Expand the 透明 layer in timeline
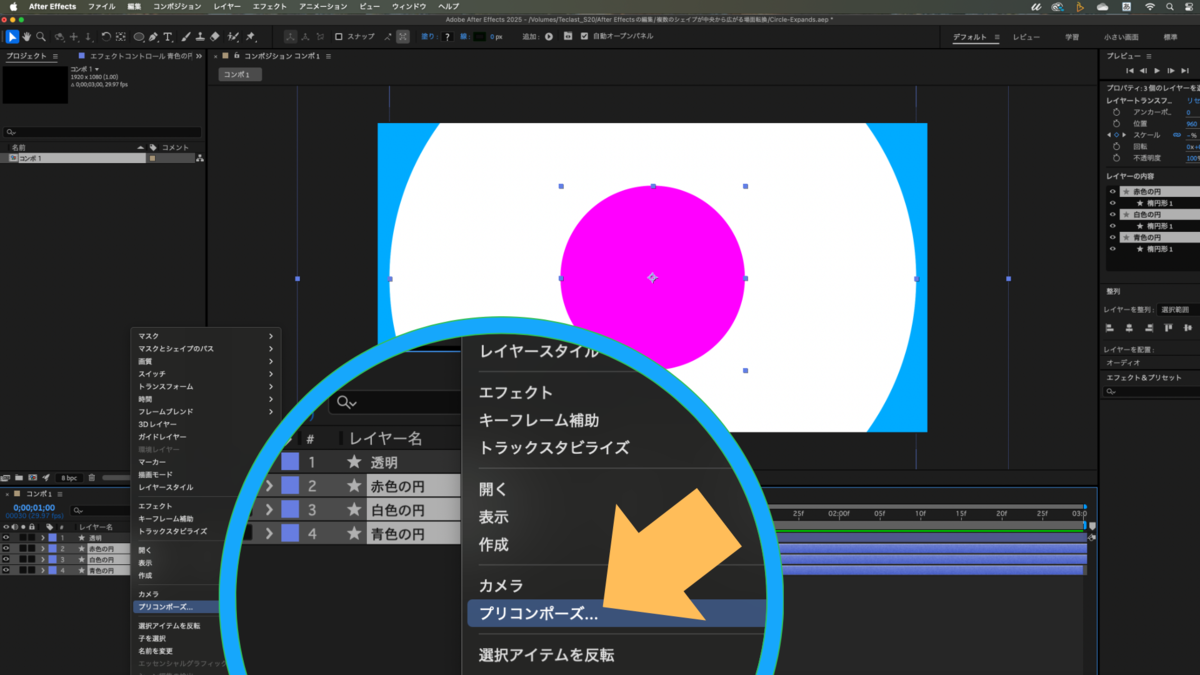Image resolution: width=1200 pixels, height=675 pixels. point(42,537)
